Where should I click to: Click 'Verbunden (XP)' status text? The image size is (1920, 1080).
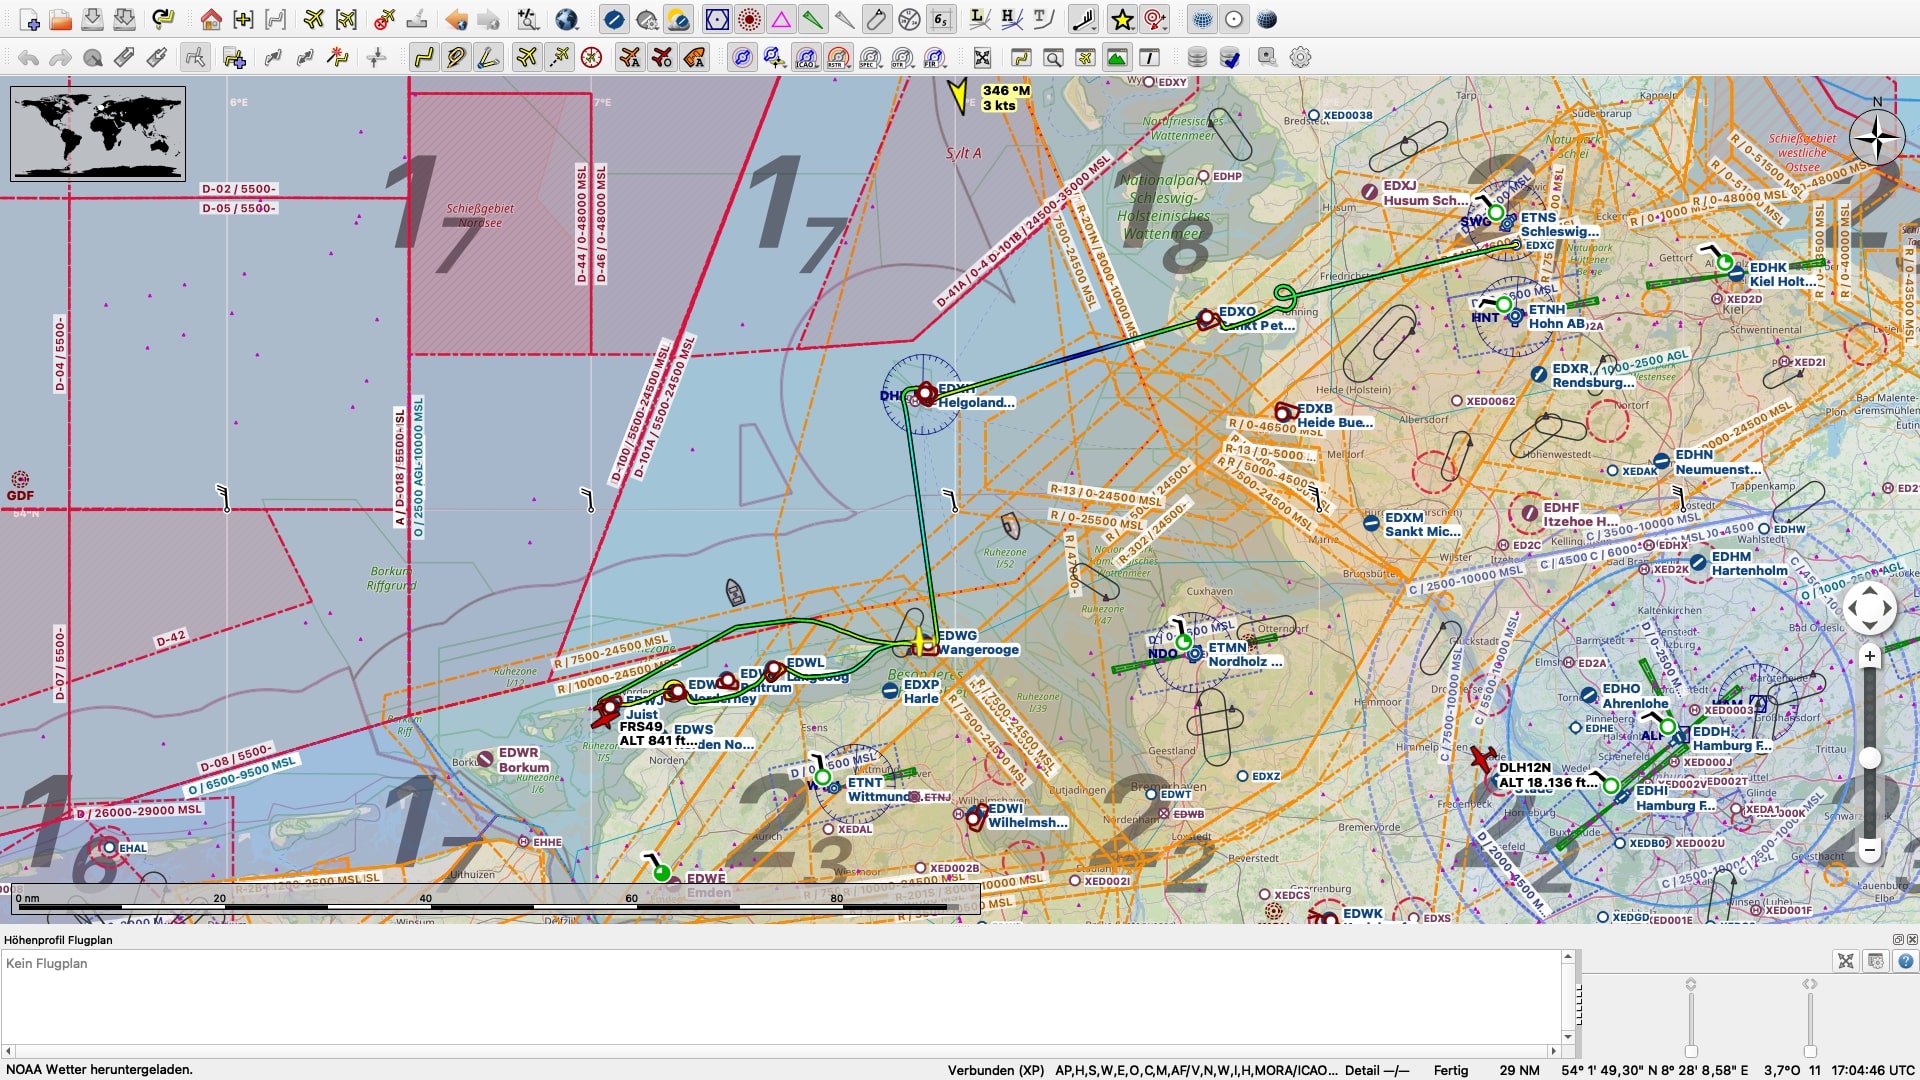coord(995,1070)
